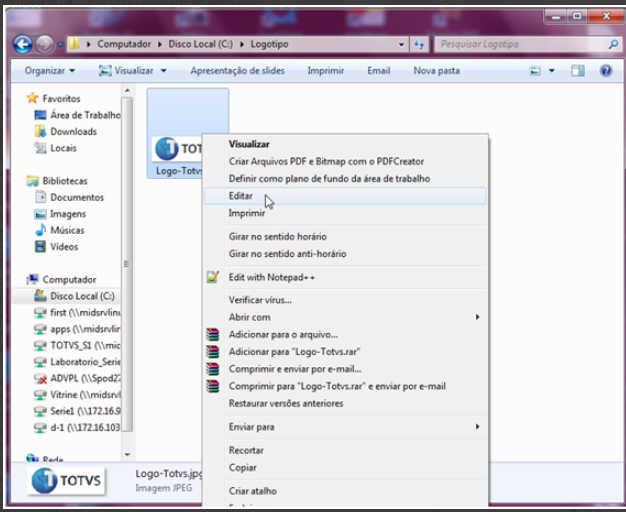
Task: Choose Adicionar para o arquivo...
Action: (x=345, y=334)
